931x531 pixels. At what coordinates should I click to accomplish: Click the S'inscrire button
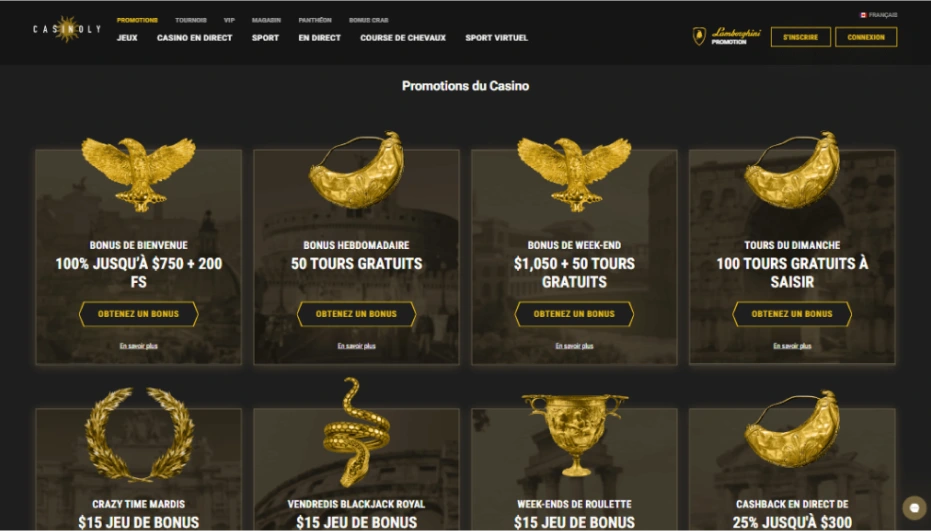(x=800, y=37)
